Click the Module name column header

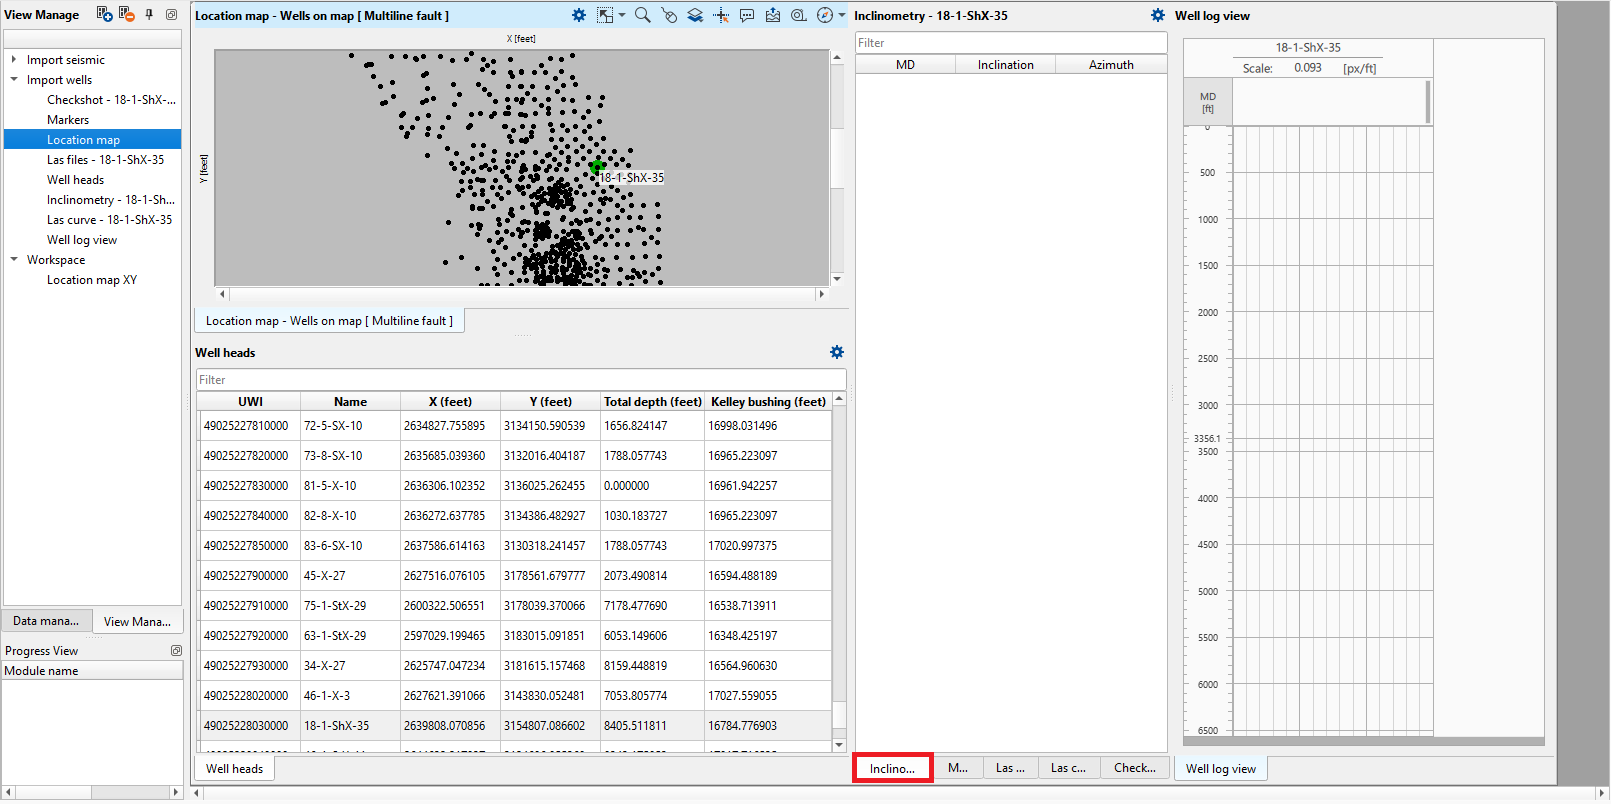pos(92,671)
